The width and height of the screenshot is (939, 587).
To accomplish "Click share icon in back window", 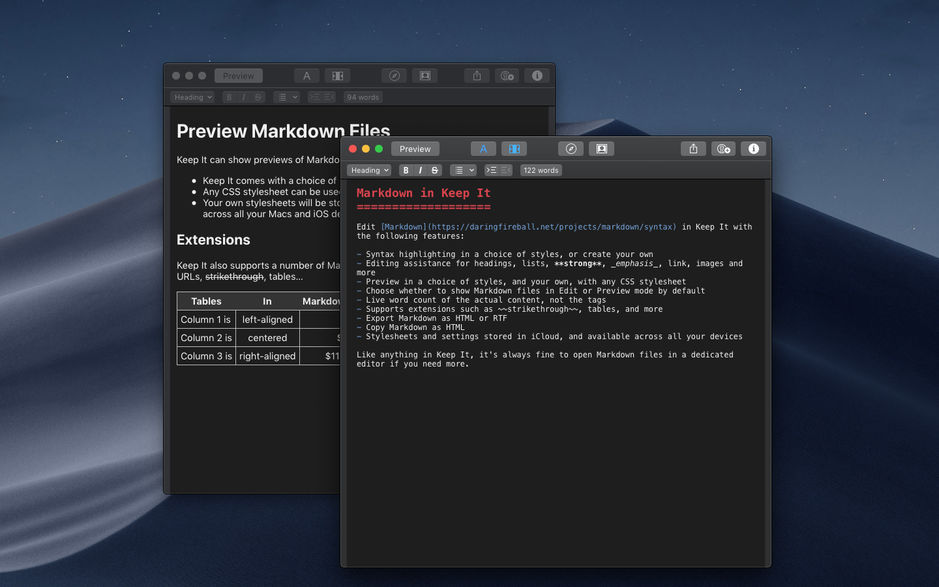I will (x=477, y=76).
